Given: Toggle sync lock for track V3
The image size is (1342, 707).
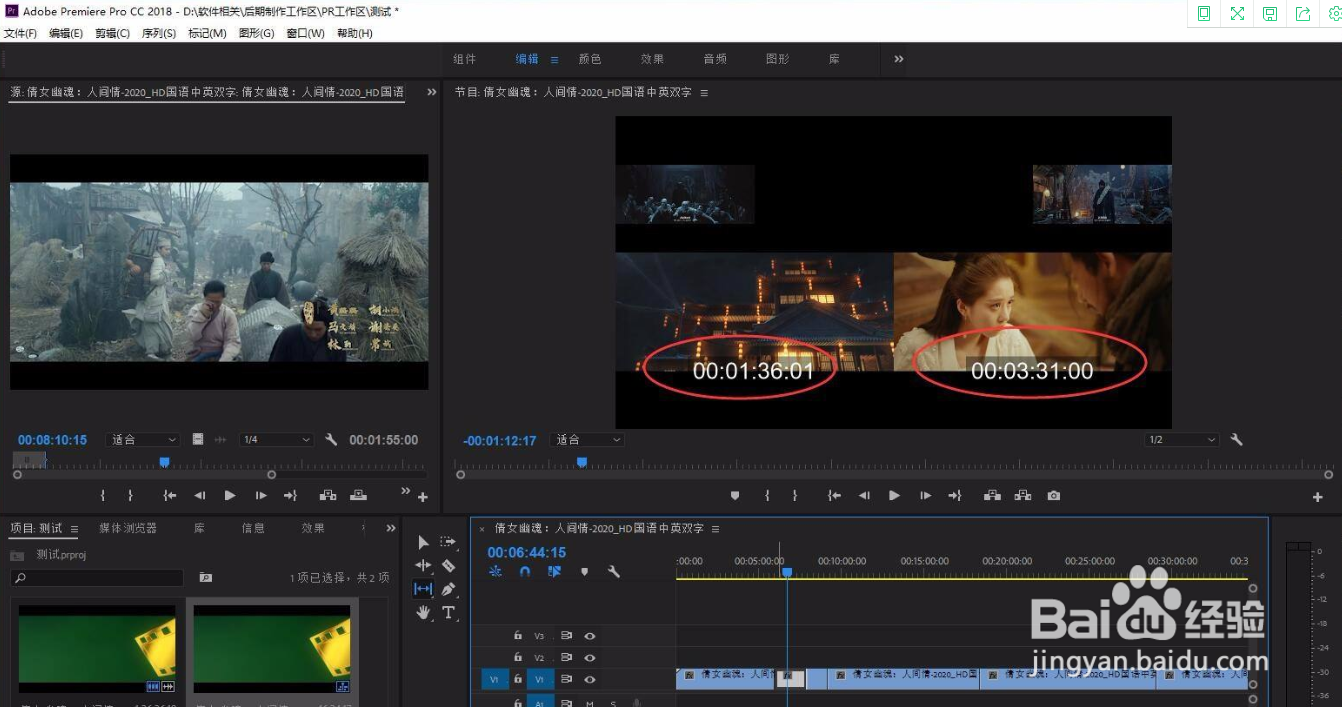Looking at the screenshot, I should (566, 636).
